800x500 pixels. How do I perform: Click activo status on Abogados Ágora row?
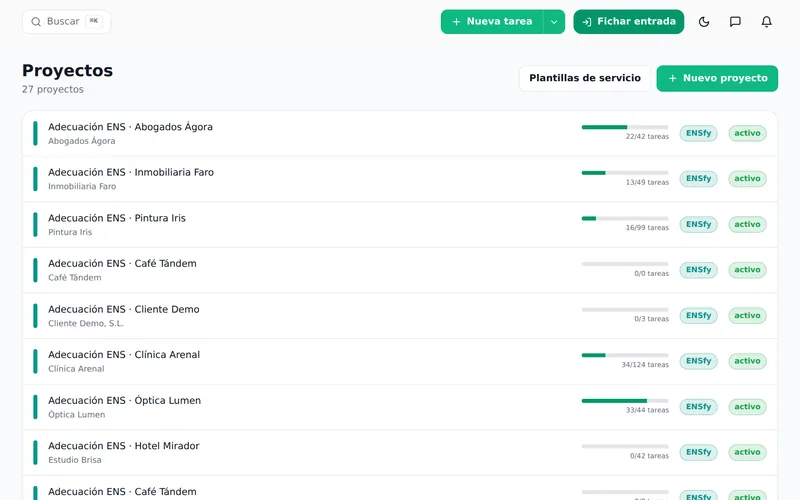click(x=747, y=133)
